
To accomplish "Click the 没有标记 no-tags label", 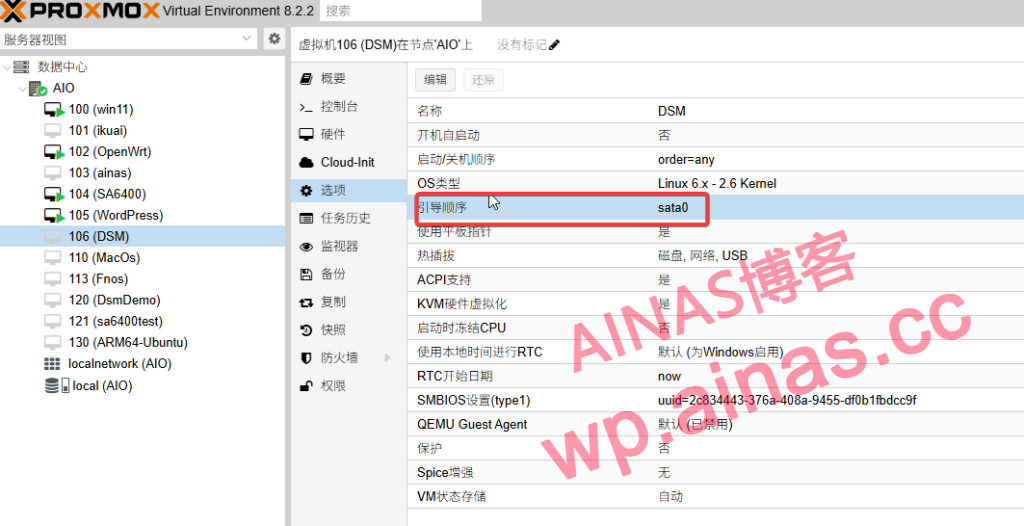I will [522, 45].
